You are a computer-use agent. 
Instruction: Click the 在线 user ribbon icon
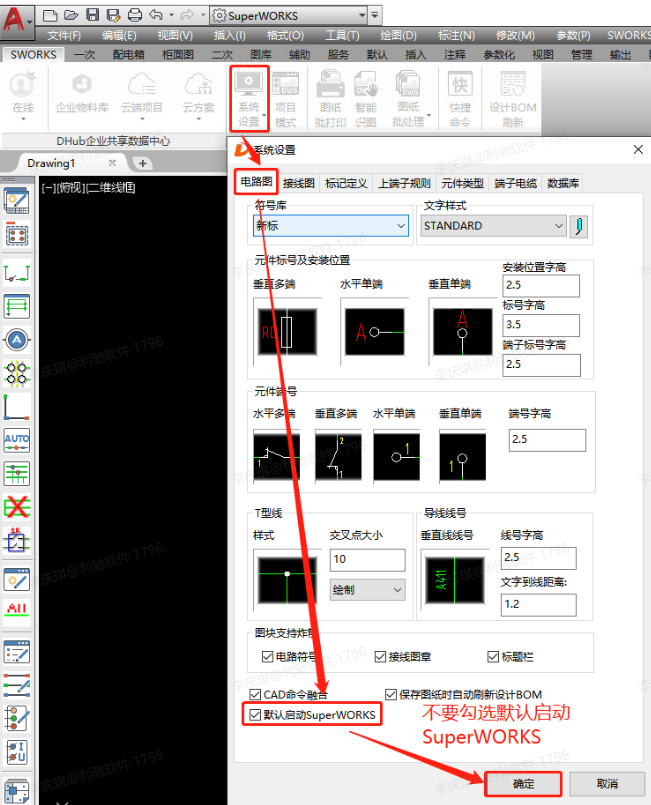(23, 93)
